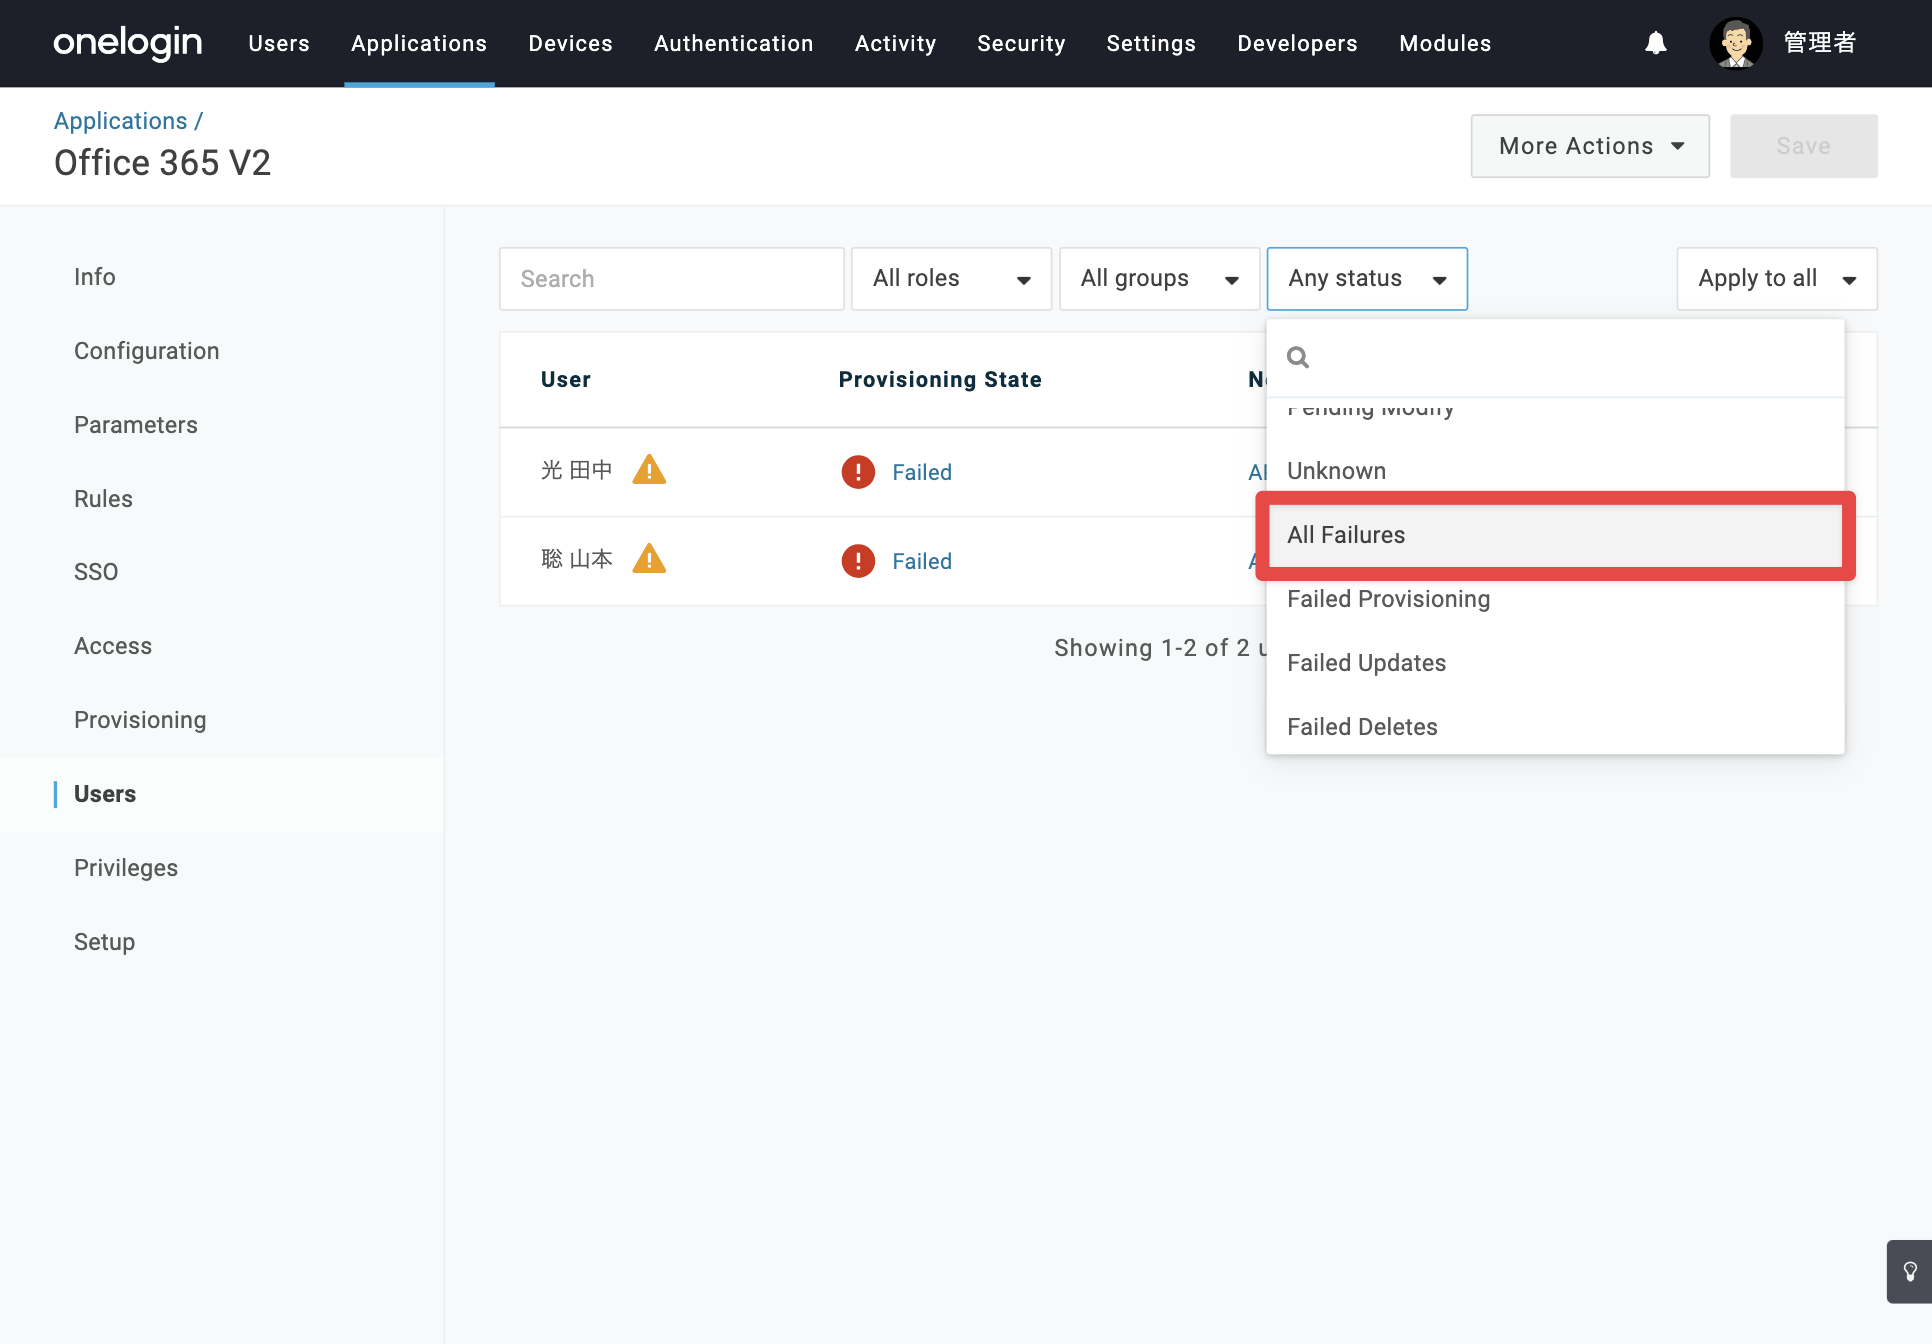This screenshot has height=1344, width=1932.
Task: Open the Provisioning sidebar tab
Action: (x=140, y=720)
